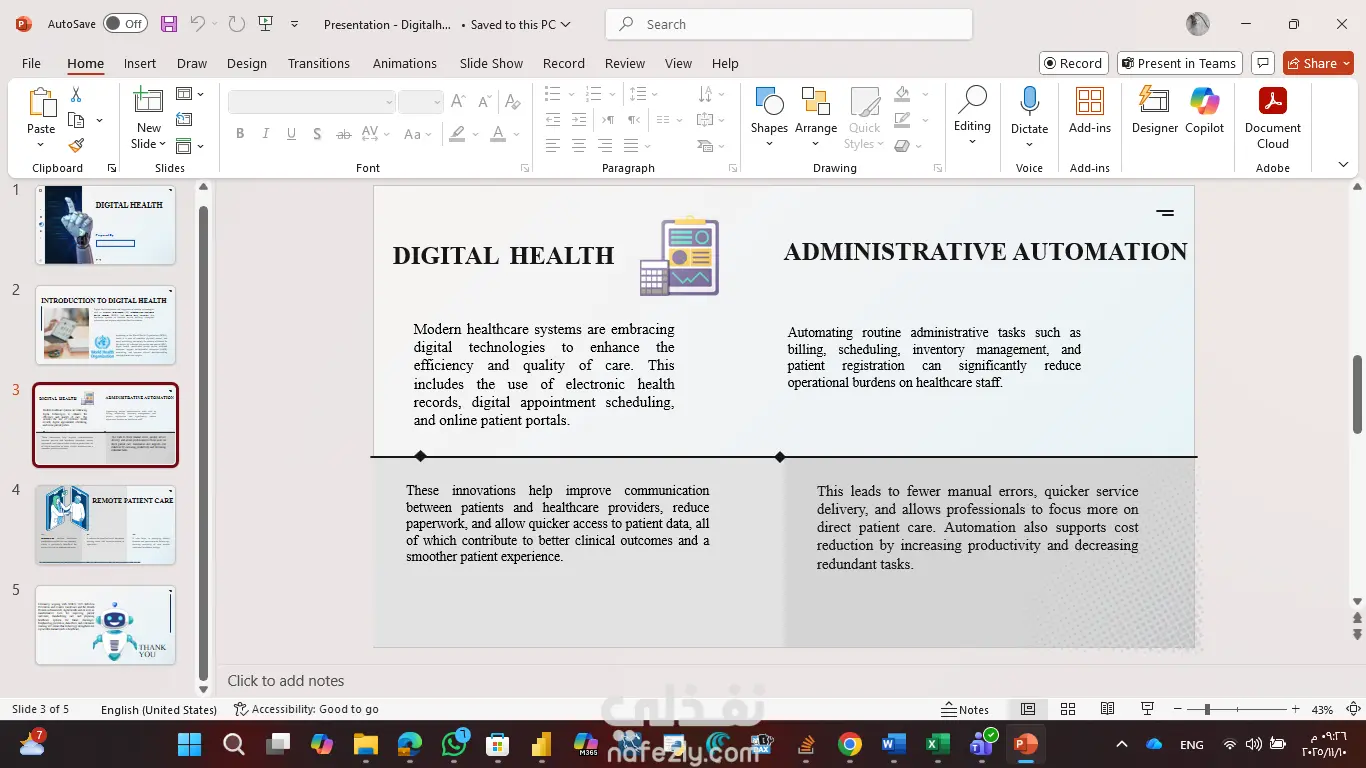
Task: Decrease the list indent level
Action: [552, 120]
